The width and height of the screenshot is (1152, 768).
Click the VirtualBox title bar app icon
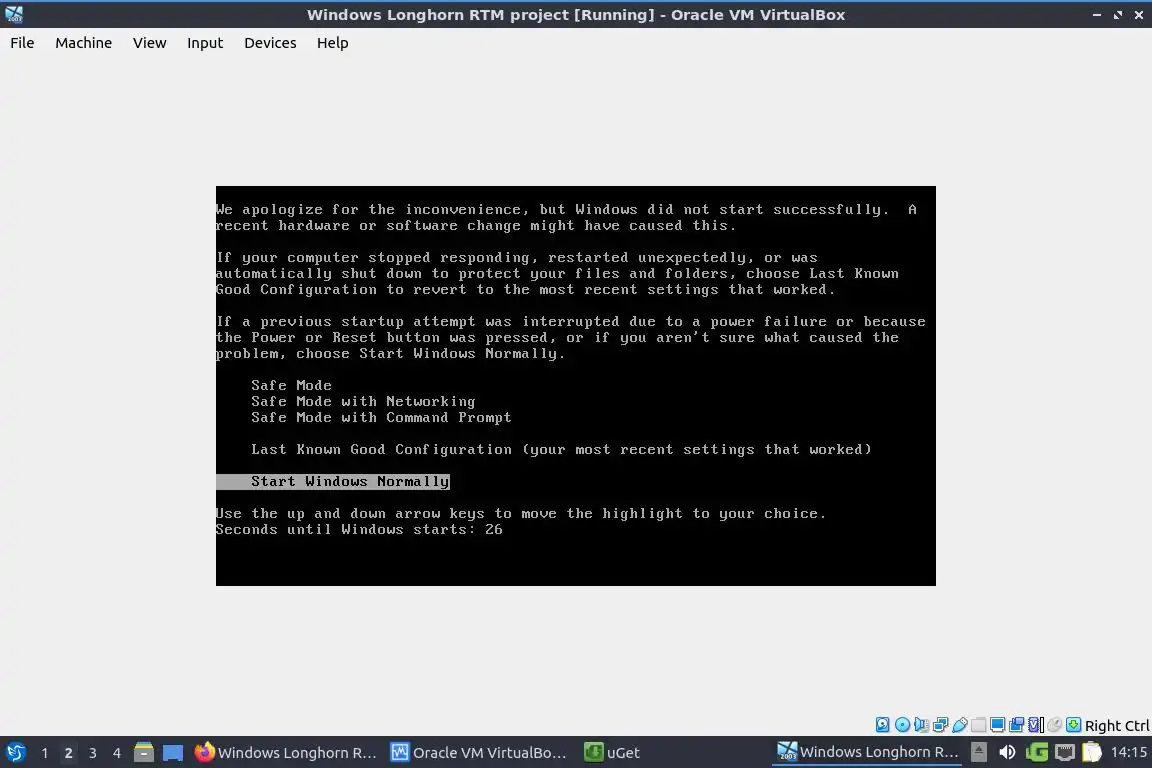click(14, 15)
